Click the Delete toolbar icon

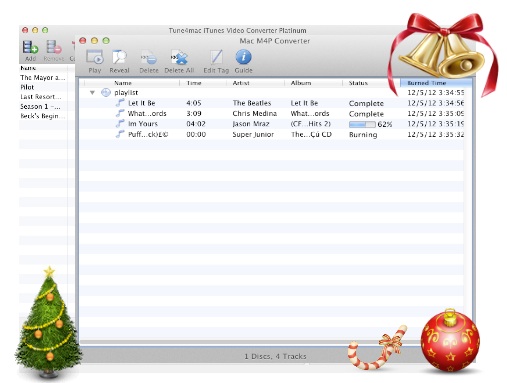point(149,57)
